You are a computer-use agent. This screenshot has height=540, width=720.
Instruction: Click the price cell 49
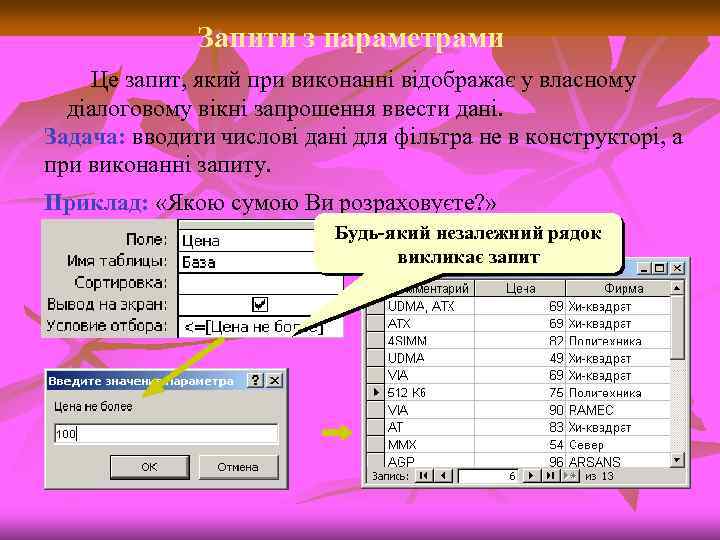(520, 358)
